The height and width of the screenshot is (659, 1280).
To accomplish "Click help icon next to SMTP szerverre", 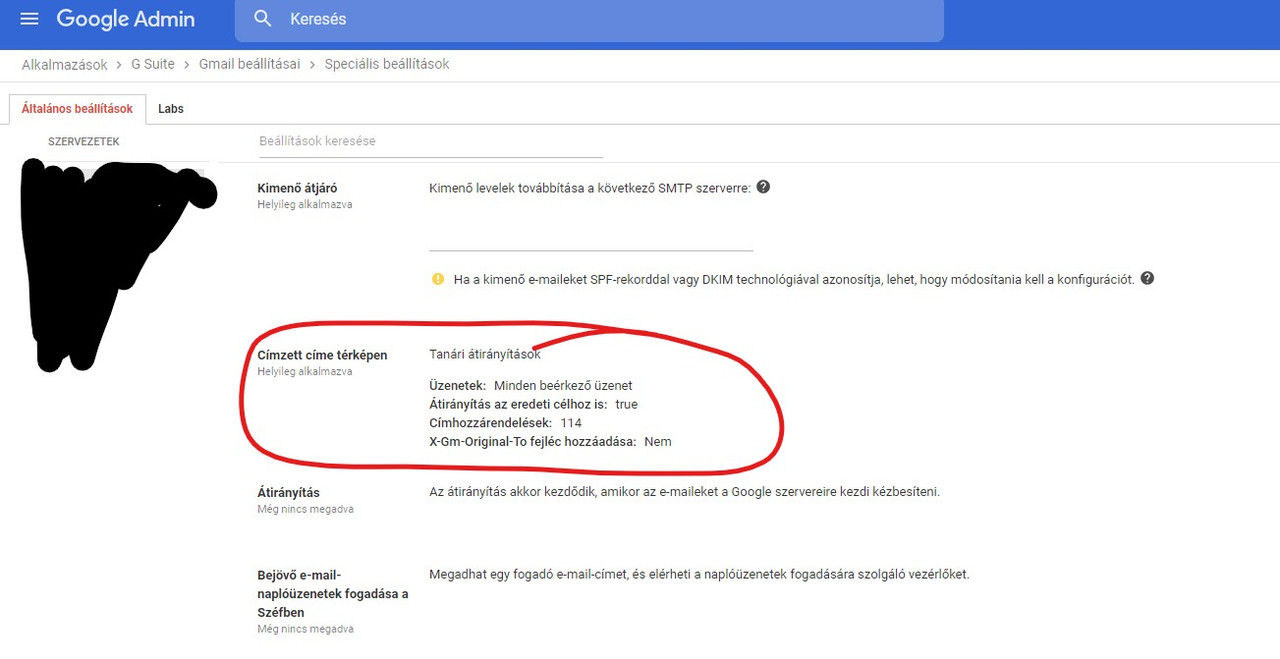I will coord(763,187).
